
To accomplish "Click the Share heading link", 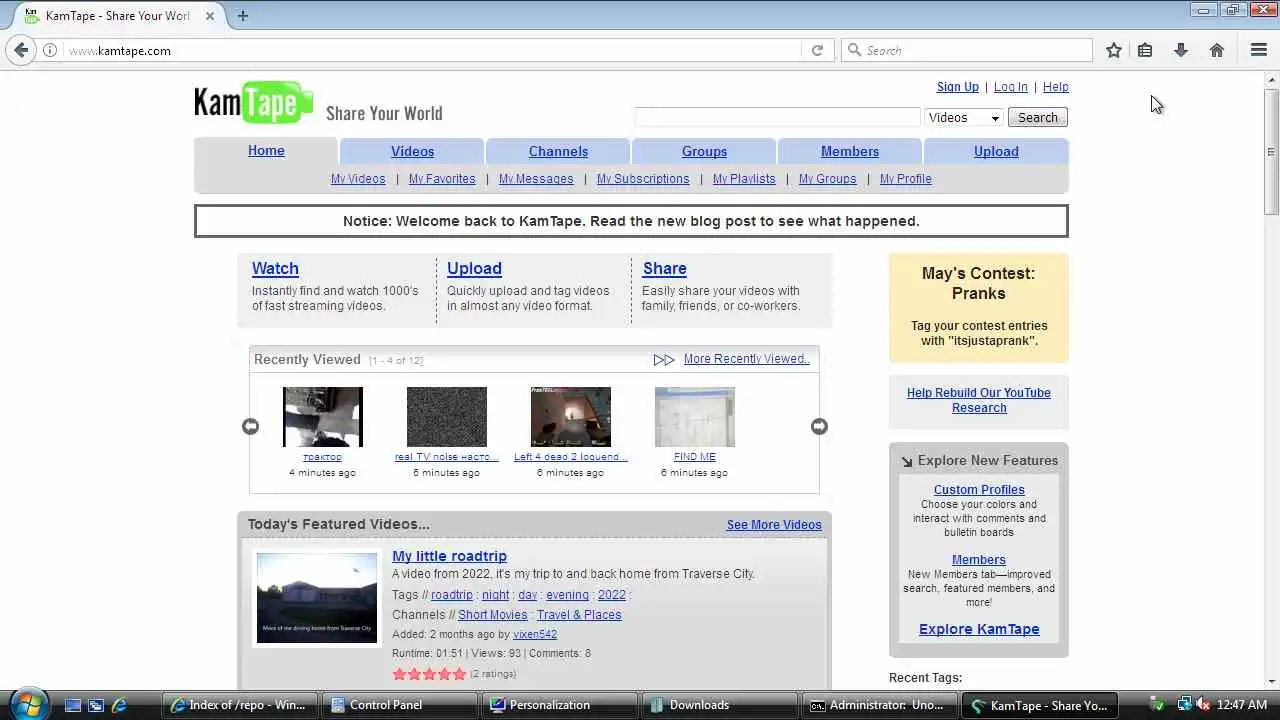I will [664, 268].
